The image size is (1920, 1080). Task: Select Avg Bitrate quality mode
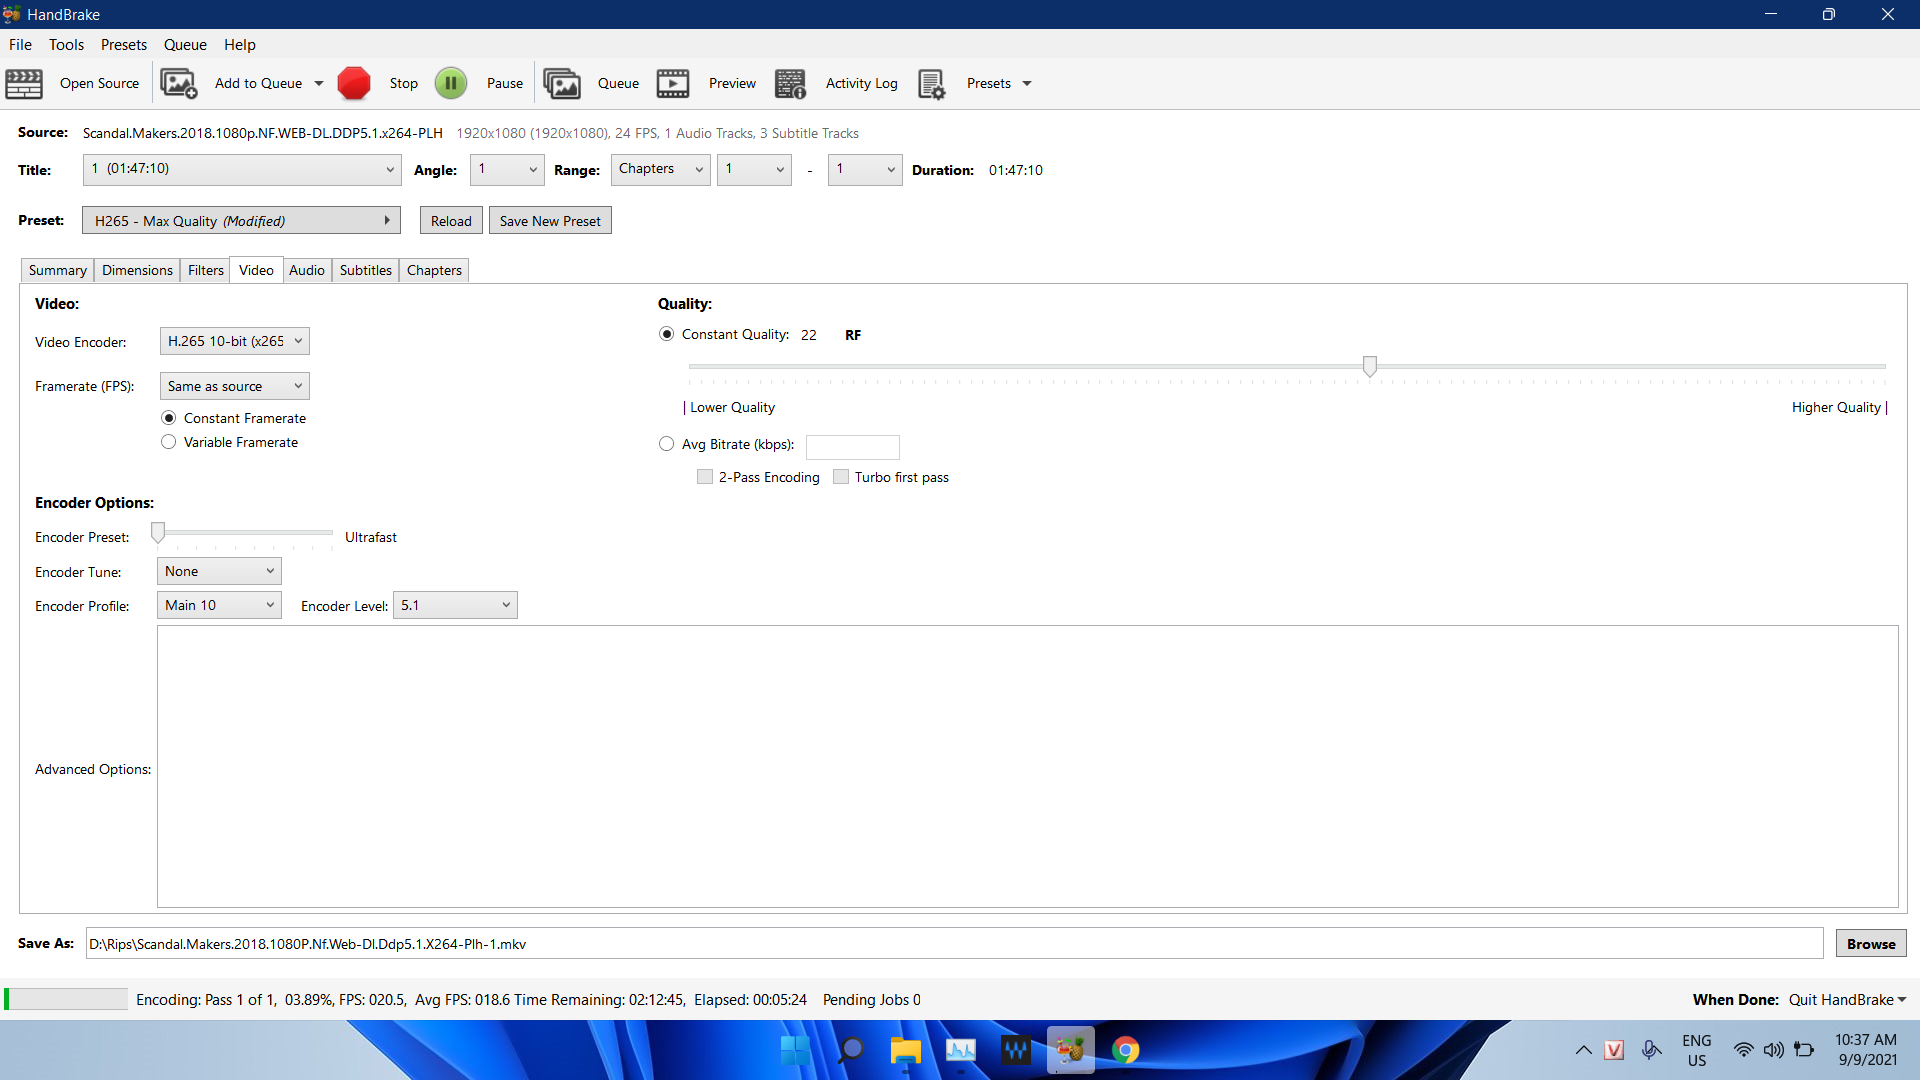667,444
